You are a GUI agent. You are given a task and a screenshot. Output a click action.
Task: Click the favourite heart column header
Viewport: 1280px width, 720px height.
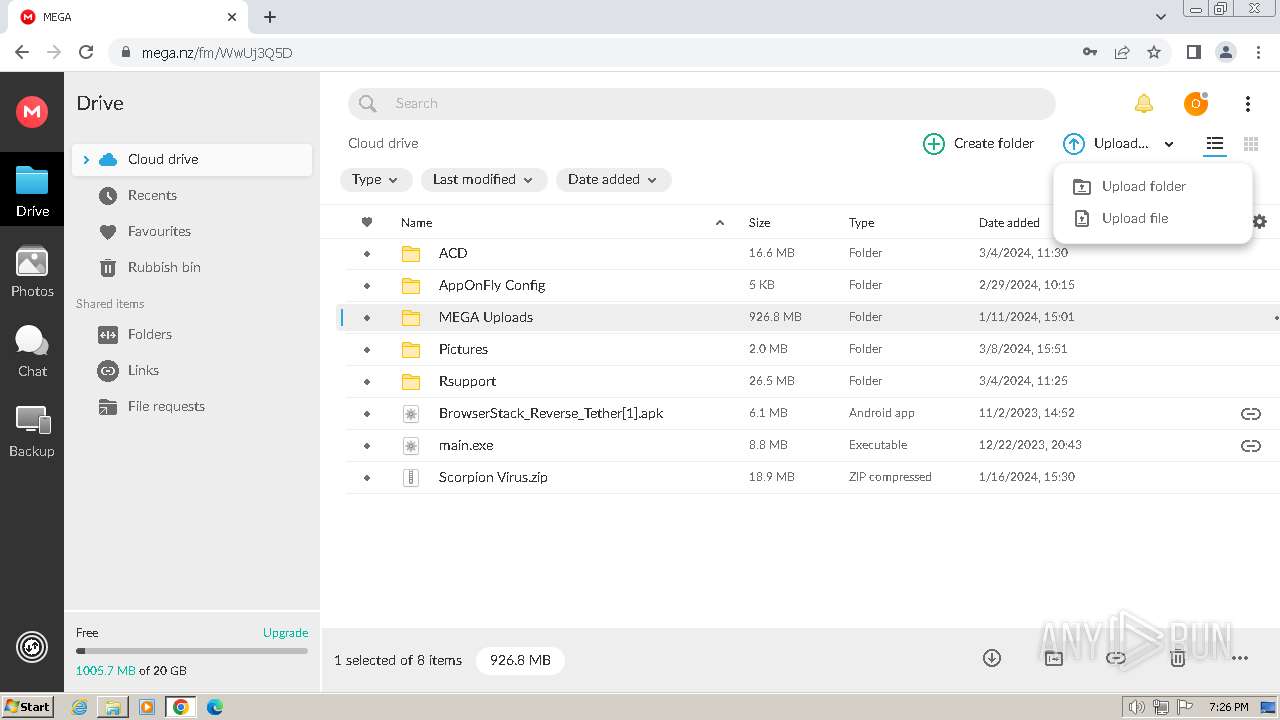tap(367, 222)
